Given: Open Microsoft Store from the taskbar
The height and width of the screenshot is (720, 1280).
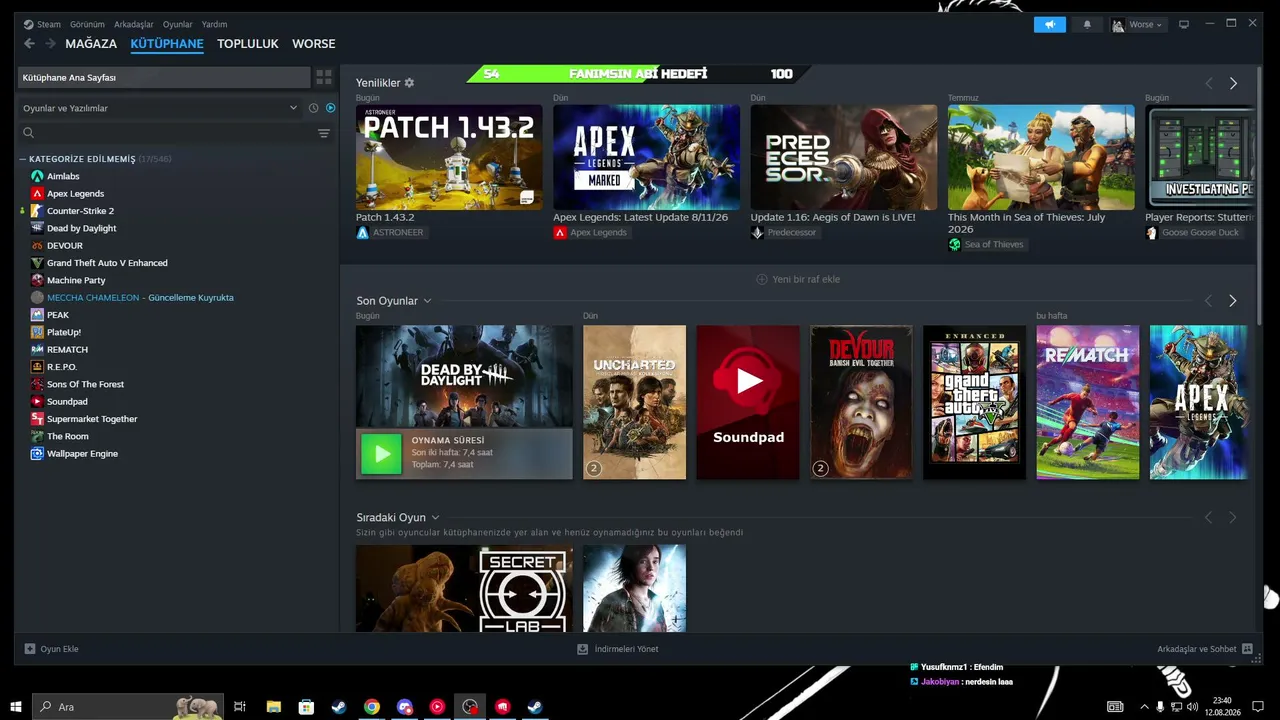Looking at the screenshot, I should point(306,707).
